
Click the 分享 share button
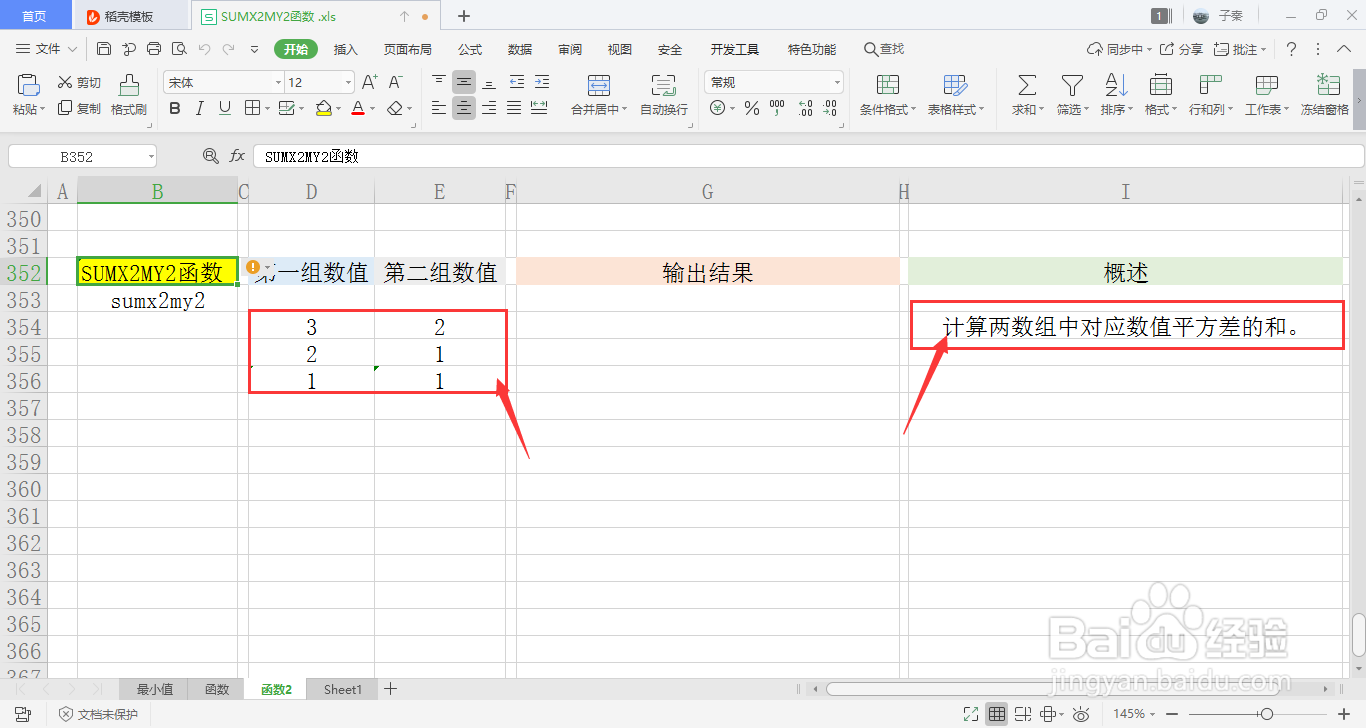point(1182,49)
